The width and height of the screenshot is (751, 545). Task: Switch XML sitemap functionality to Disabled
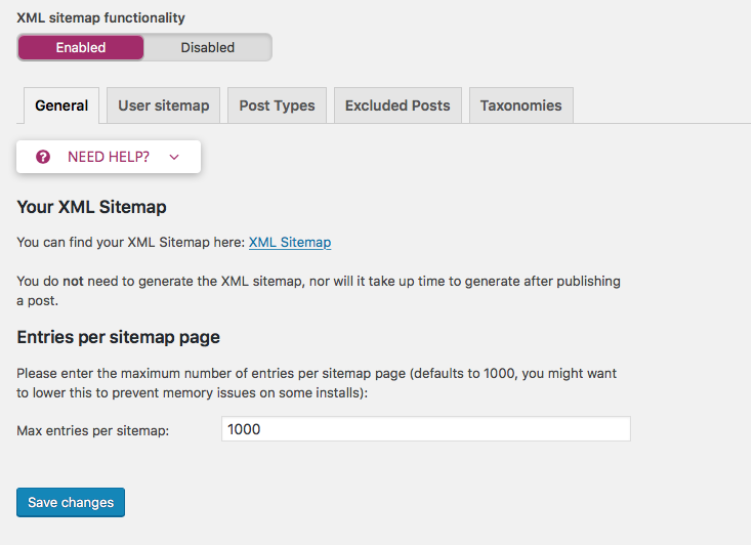point(207,47)
